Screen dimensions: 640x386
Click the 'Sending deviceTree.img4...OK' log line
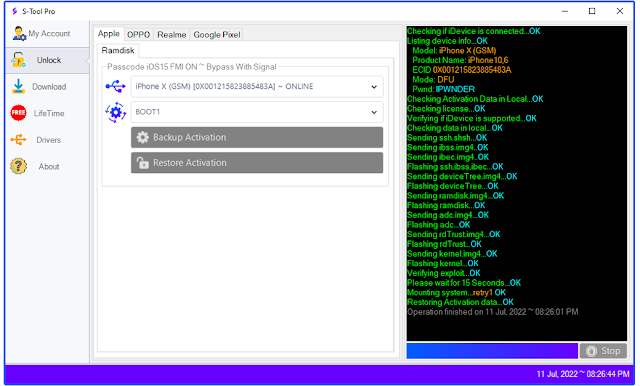(462, 176)
